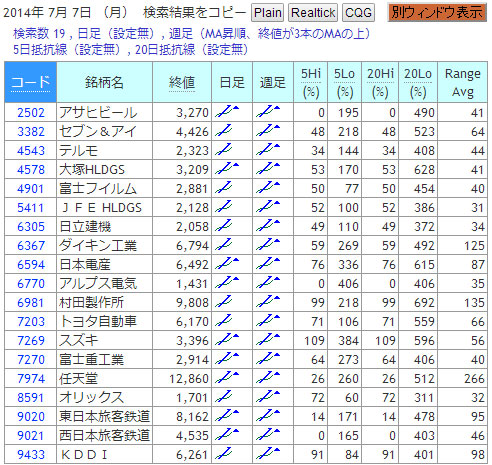This screenshot has height=465, width=492.
Task: Open stock code 6594 link
Action: [31, 265]
